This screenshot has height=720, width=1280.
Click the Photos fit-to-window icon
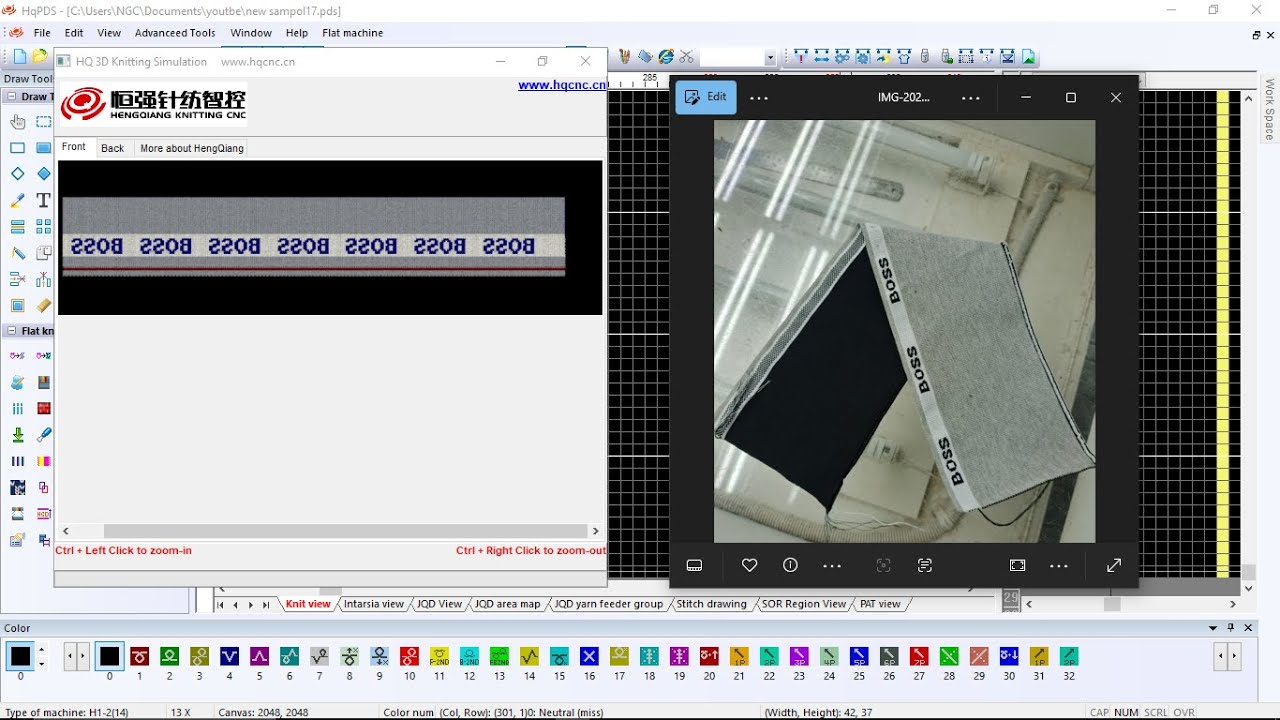point(1018,565)
